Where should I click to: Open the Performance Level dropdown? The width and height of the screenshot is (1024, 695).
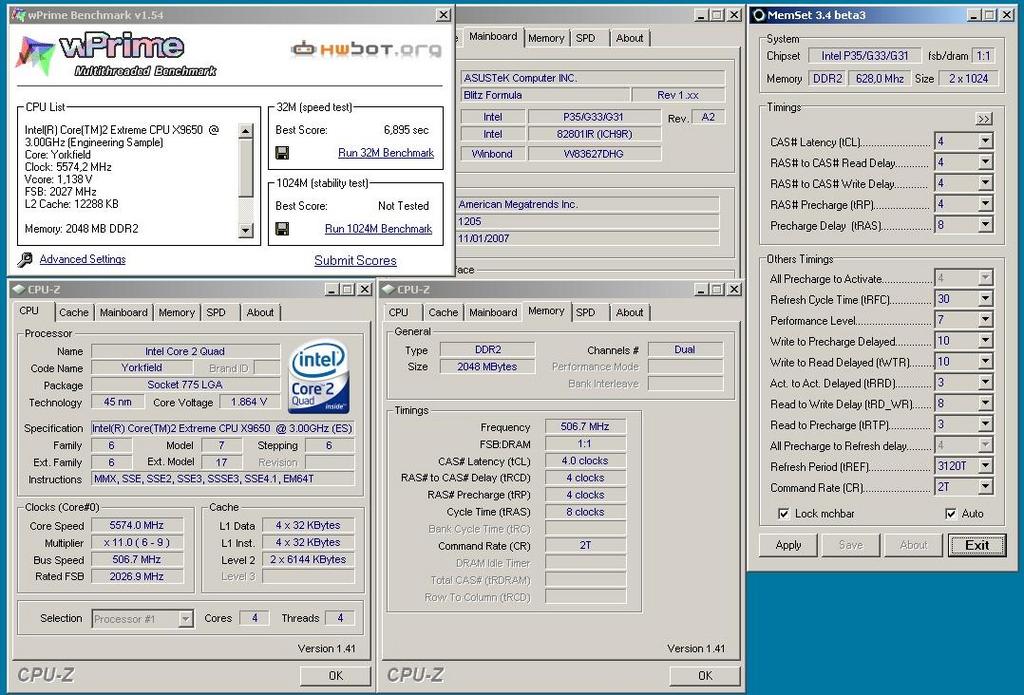click(x=985, y=320)
